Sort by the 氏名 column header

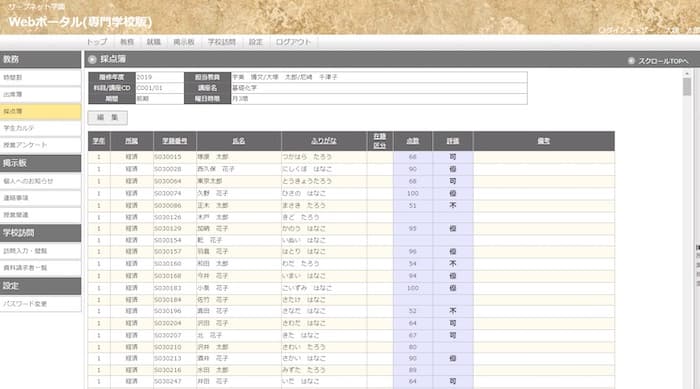coord(239,141)
